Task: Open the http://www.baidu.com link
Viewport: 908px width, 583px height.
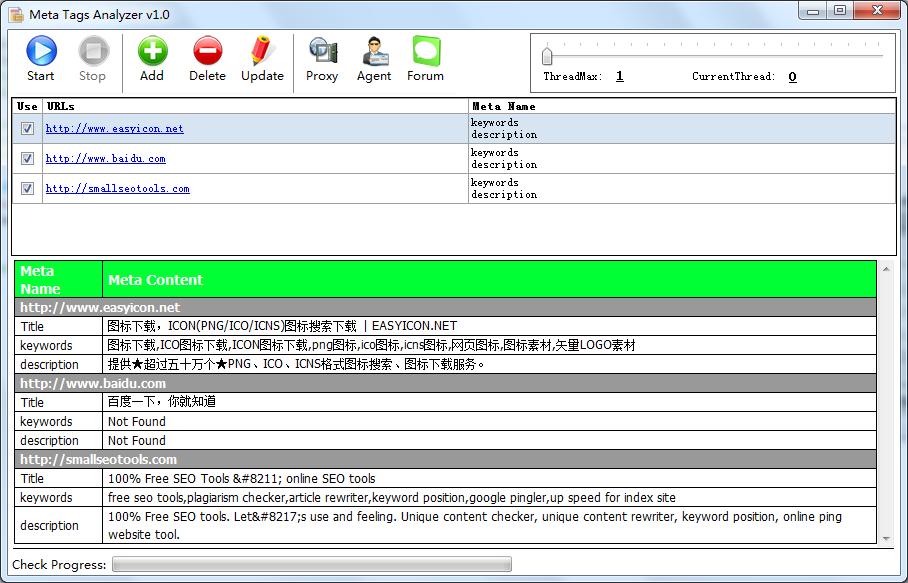Action: coord(105,158)
